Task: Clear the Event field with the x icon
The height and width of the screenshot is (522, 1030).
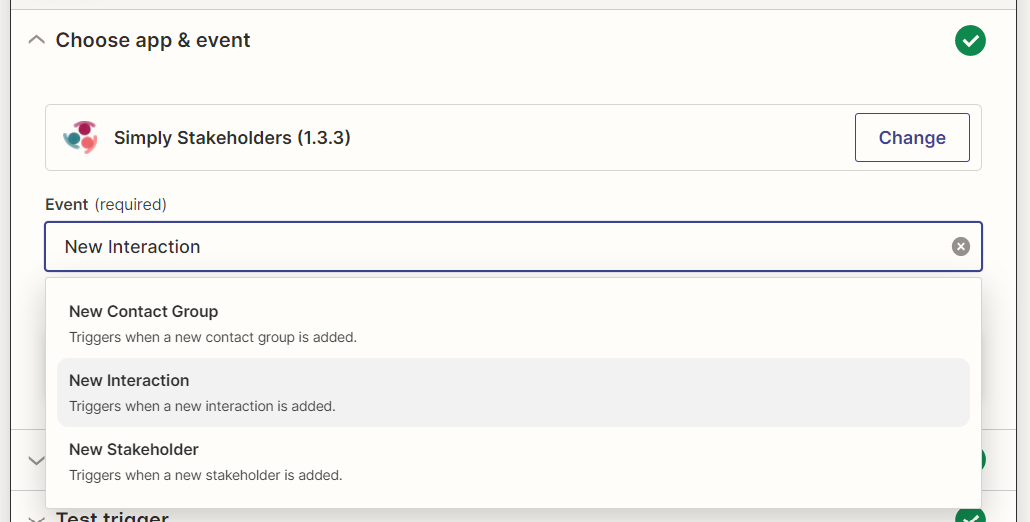Action: pos(960,246)
